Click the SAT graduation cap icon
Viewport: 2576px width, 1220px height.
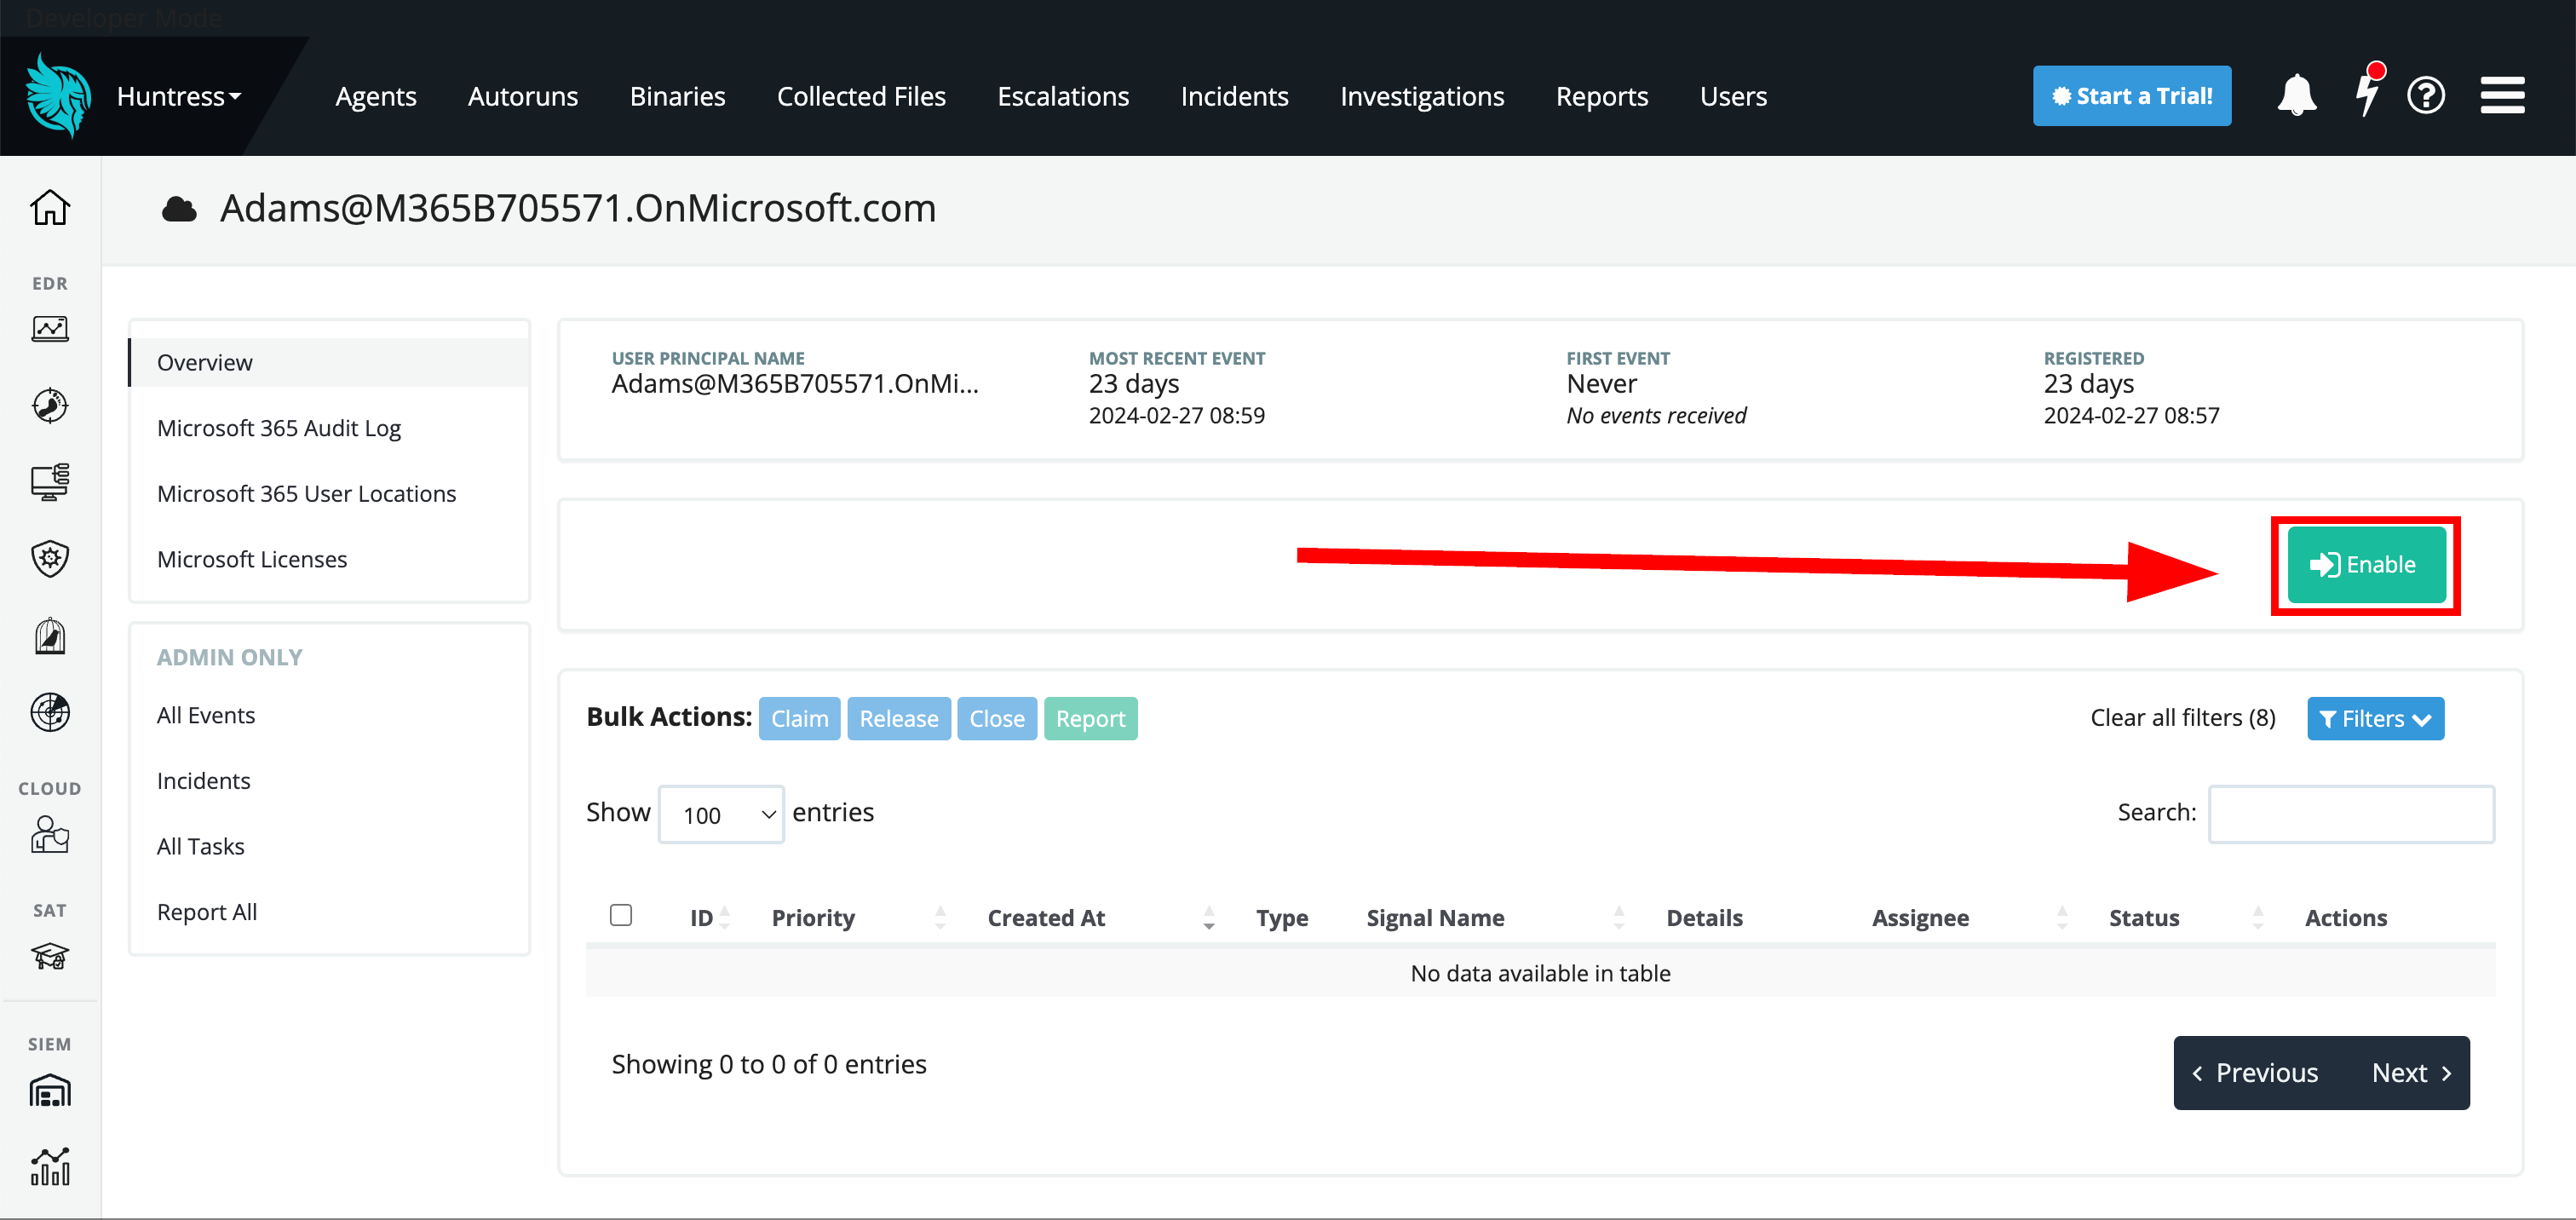[x=49, y=956]
